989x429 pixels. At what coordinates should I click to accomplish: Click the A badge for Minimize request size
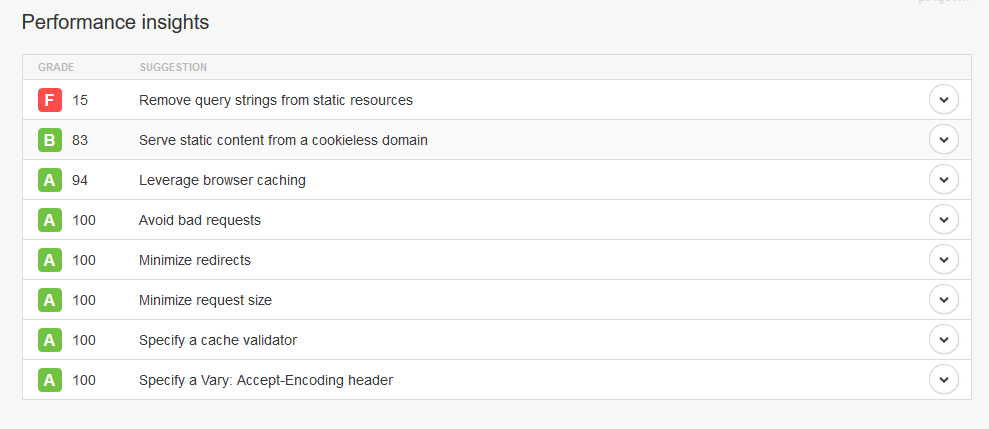[50, 300]
